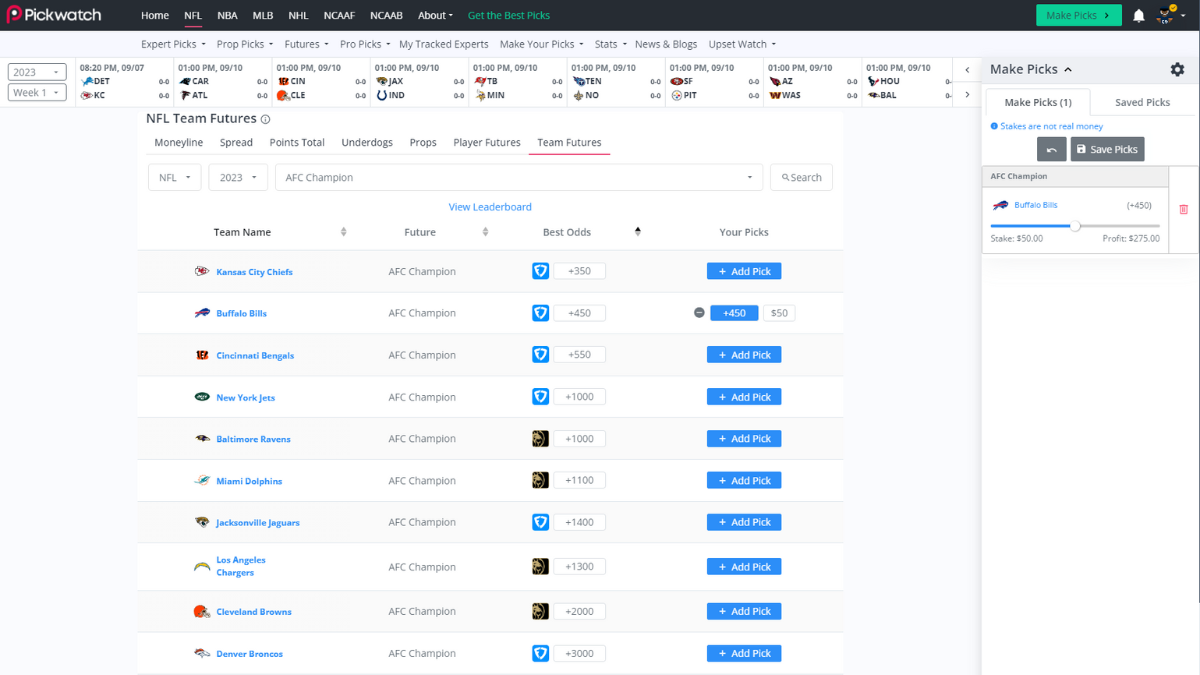The image size is (1200, 675).
Task: Expand the About menu
Action: [x=435, y=15]
